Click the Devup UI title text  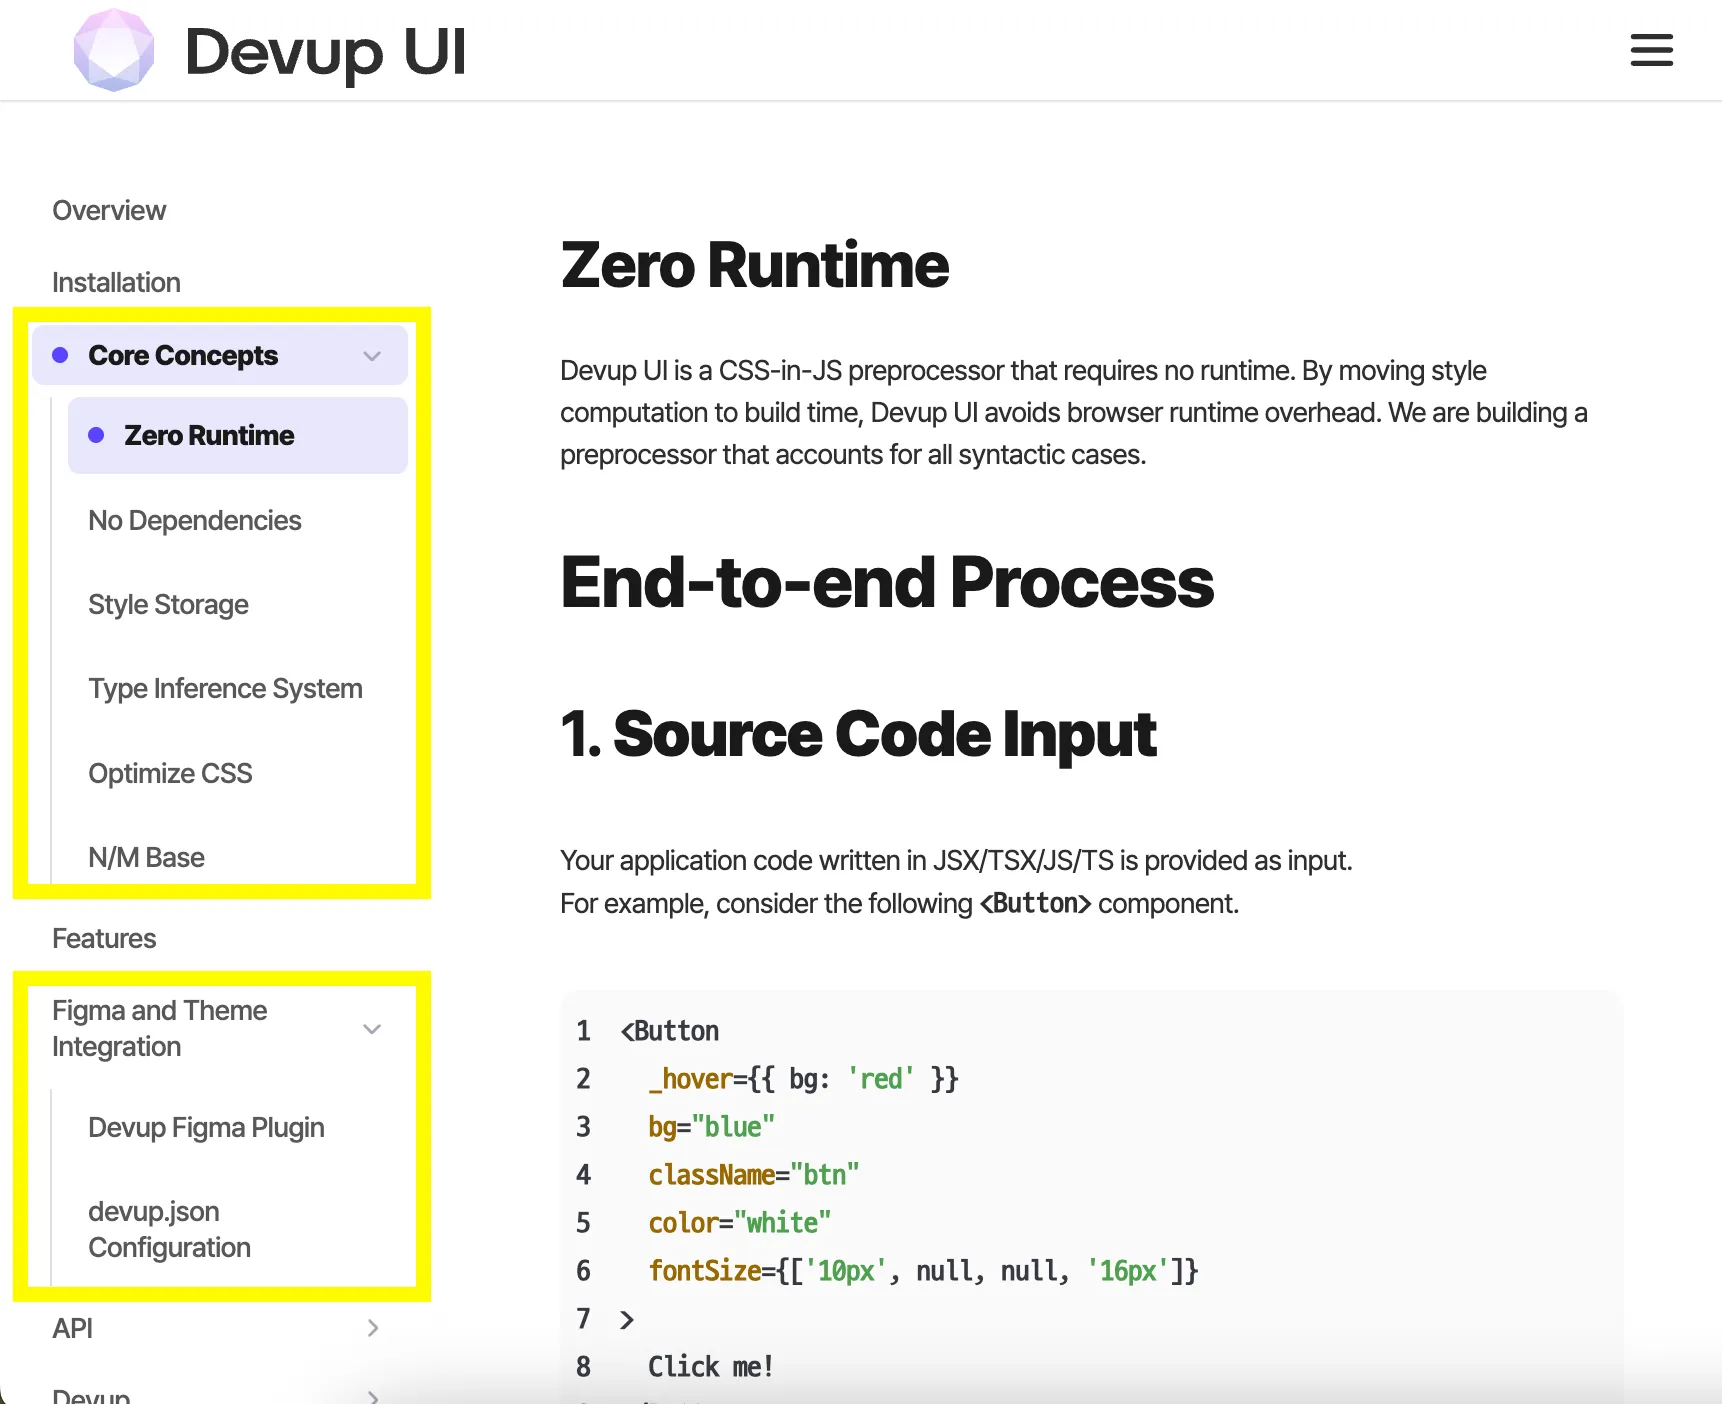click(x=325, y=52)
